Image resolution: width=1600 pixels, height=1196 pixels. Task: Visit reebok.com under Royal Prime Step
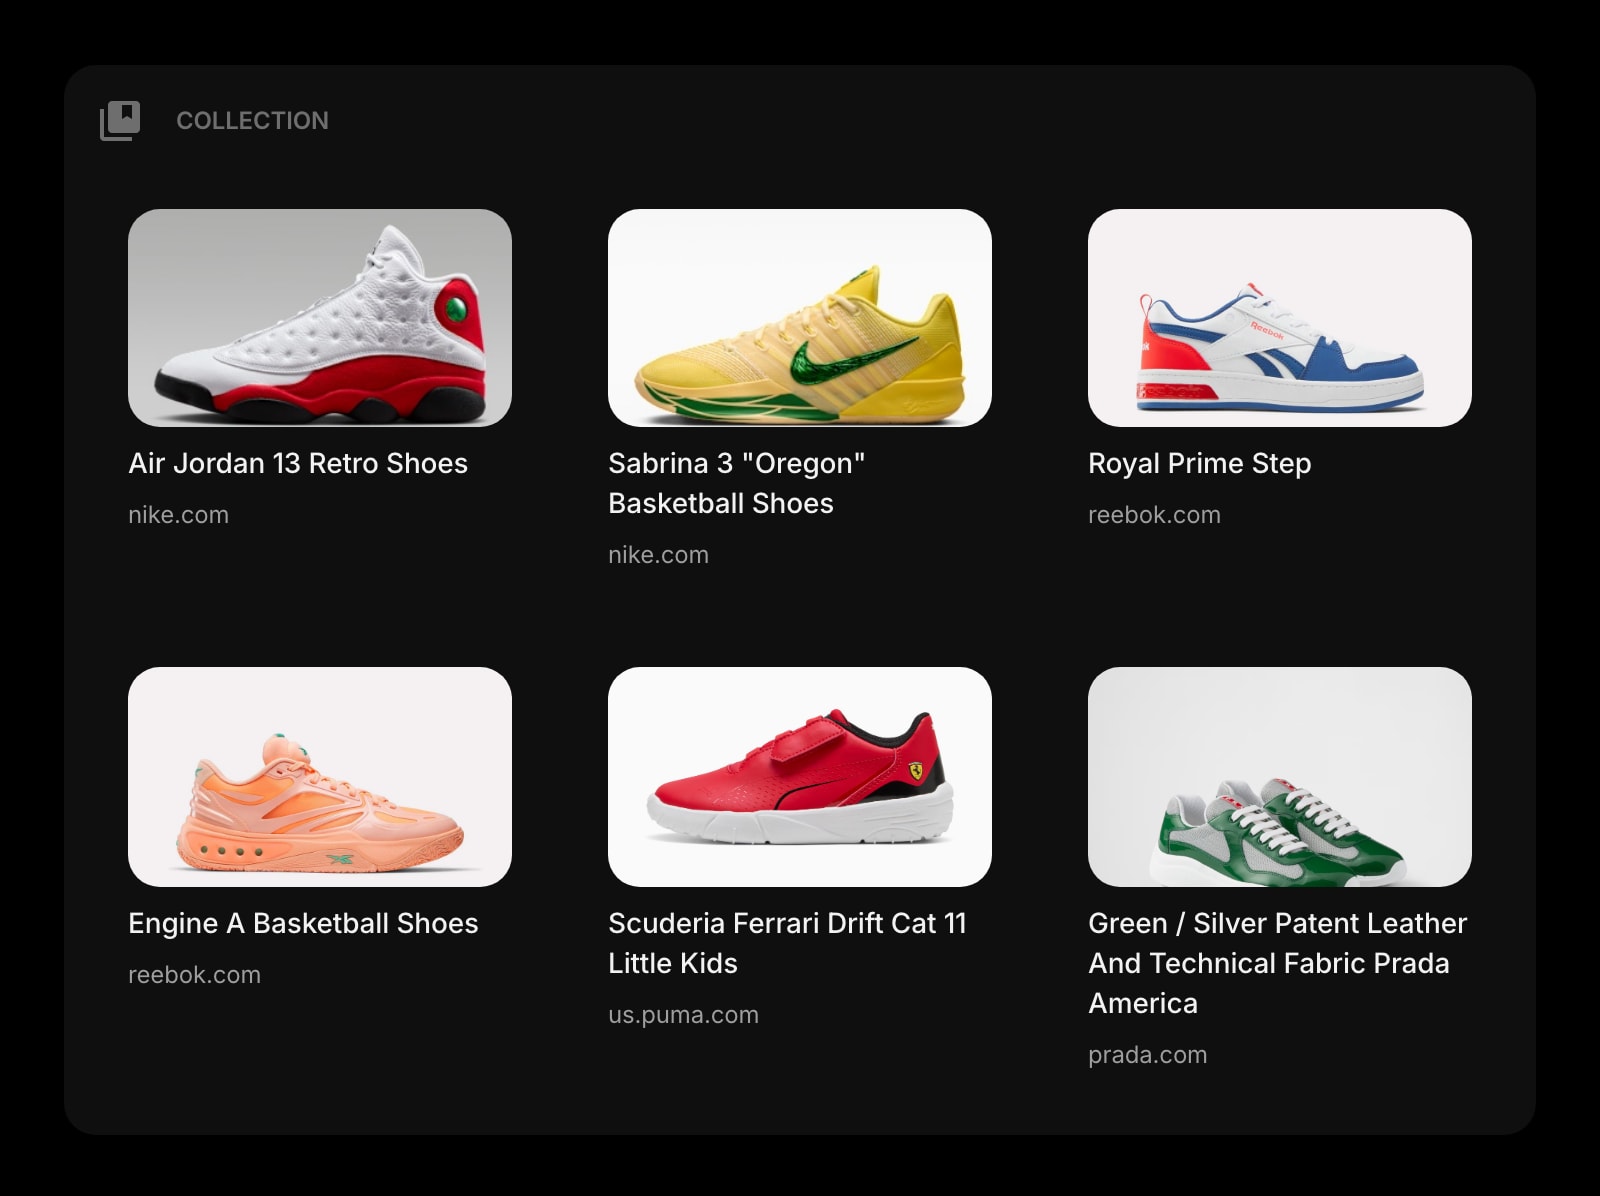pyautogui.click(x=1154, y=515)
